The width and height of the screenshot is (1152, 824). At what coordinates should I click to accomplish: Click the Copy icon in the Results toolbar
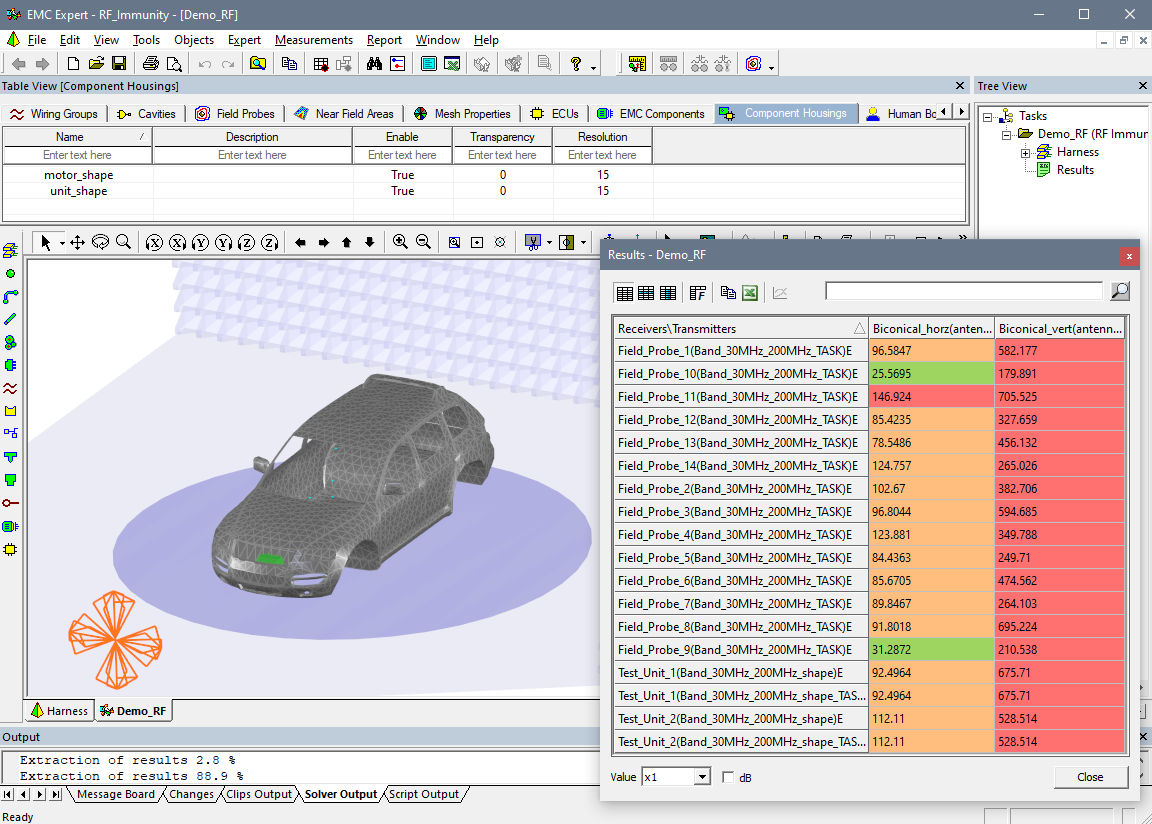click(x=728, y=292)
